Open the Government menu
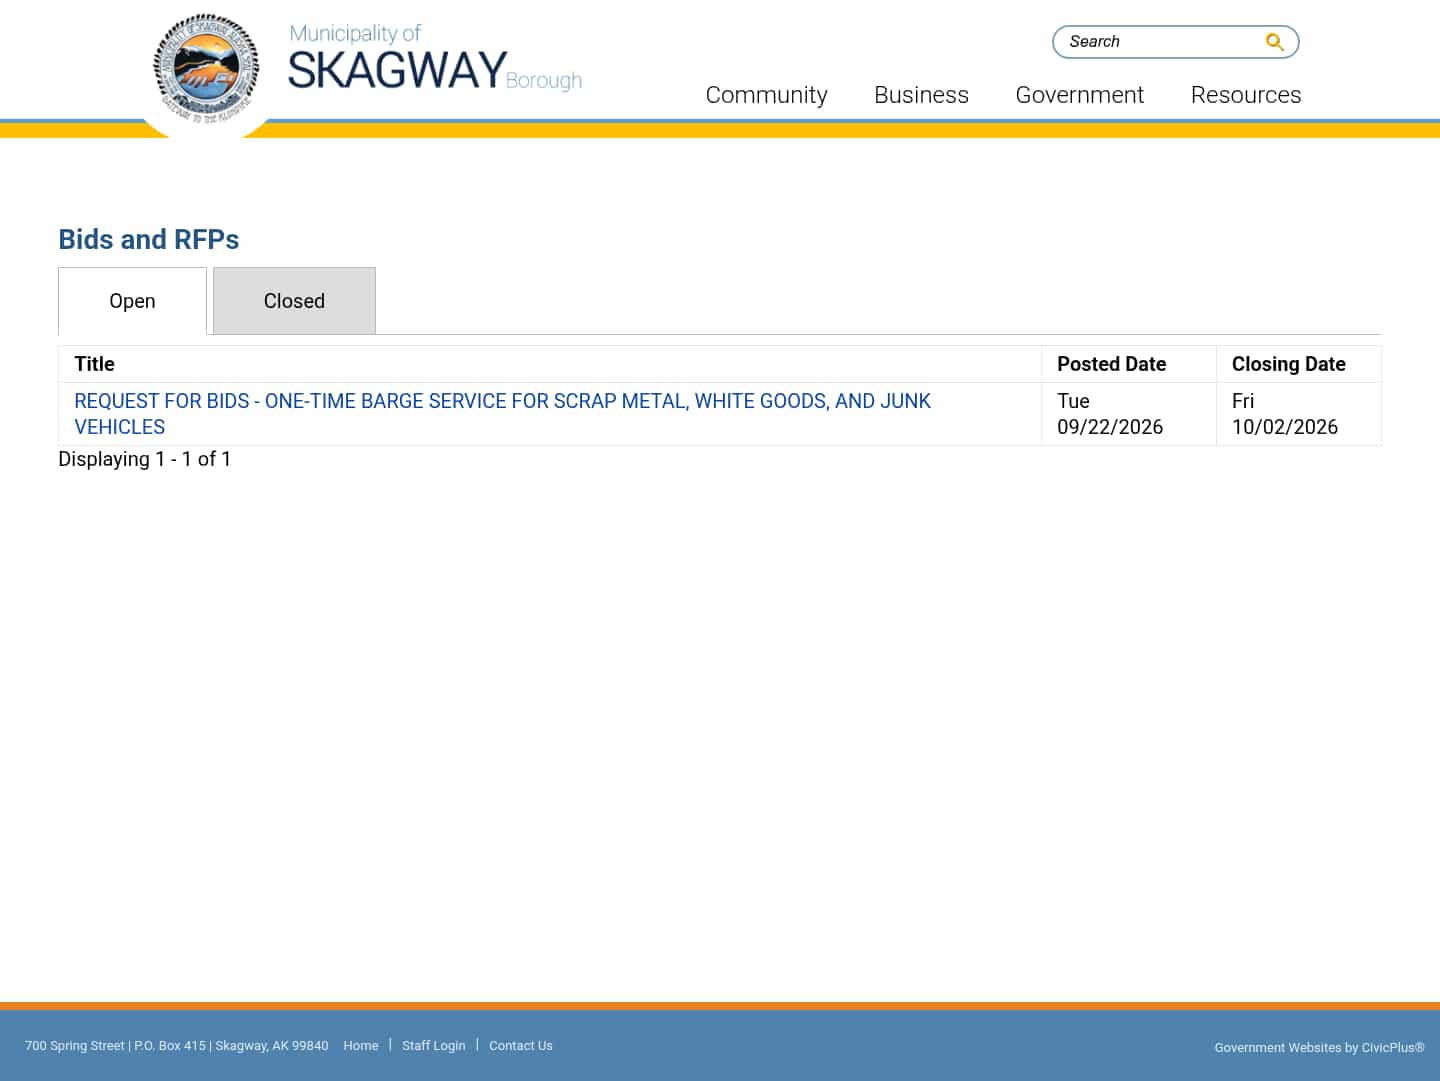Viewport: 1440px width, 1081px height. point(1079,95)
